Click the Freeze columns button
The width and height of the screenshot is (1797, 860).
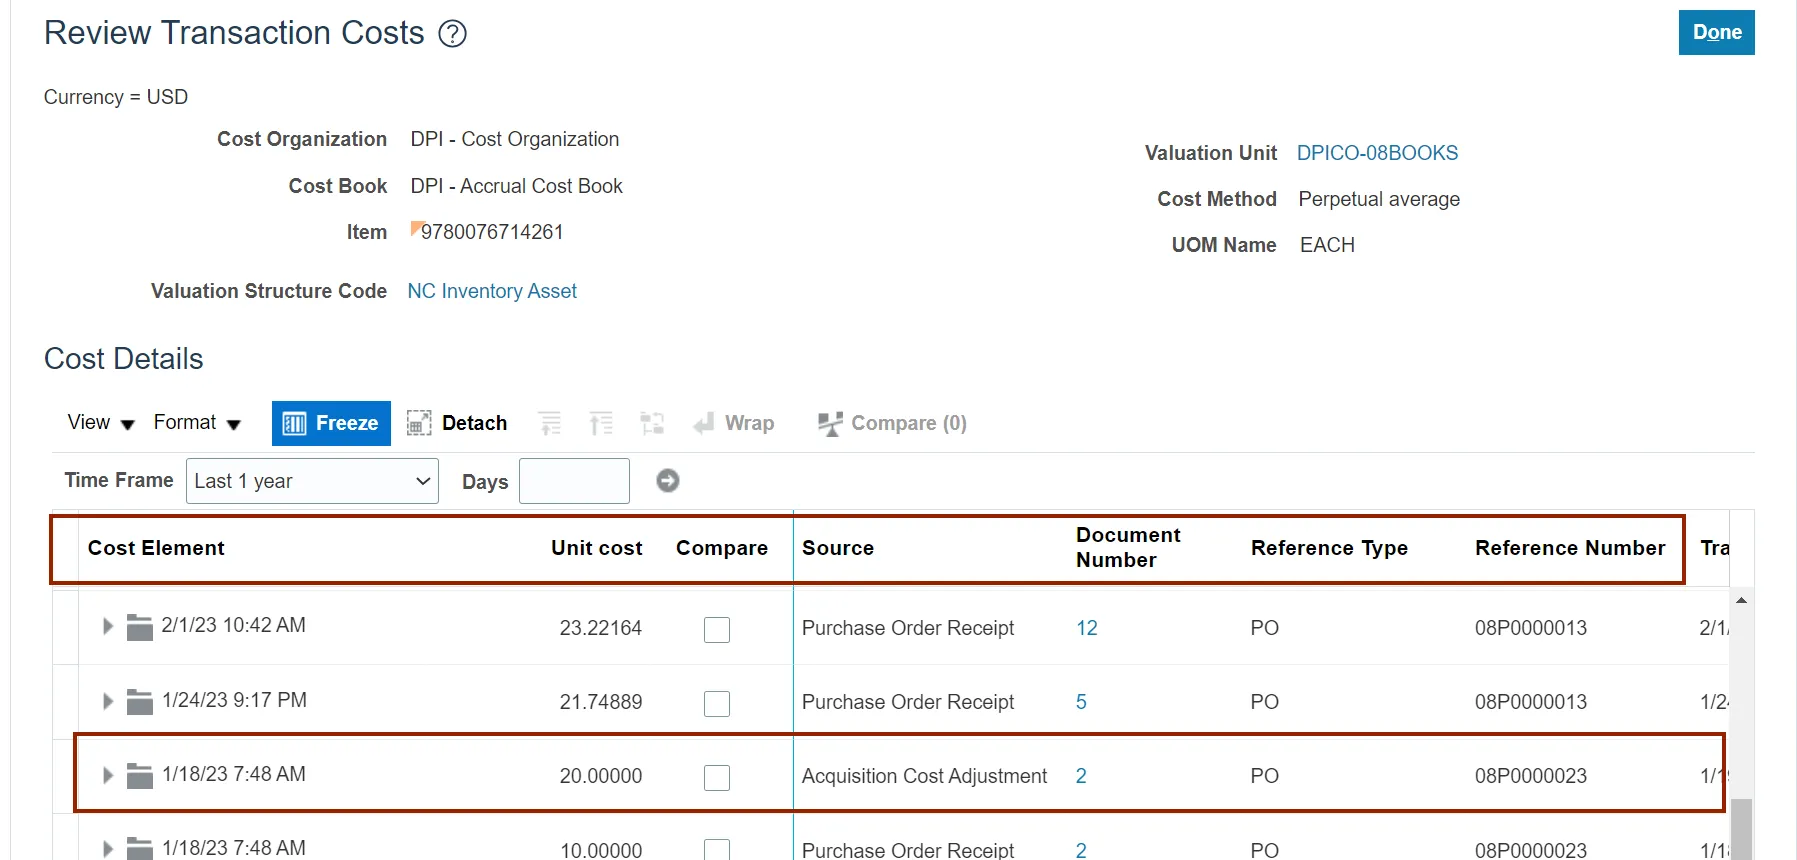pyautogui.click(x=331, y=423)
